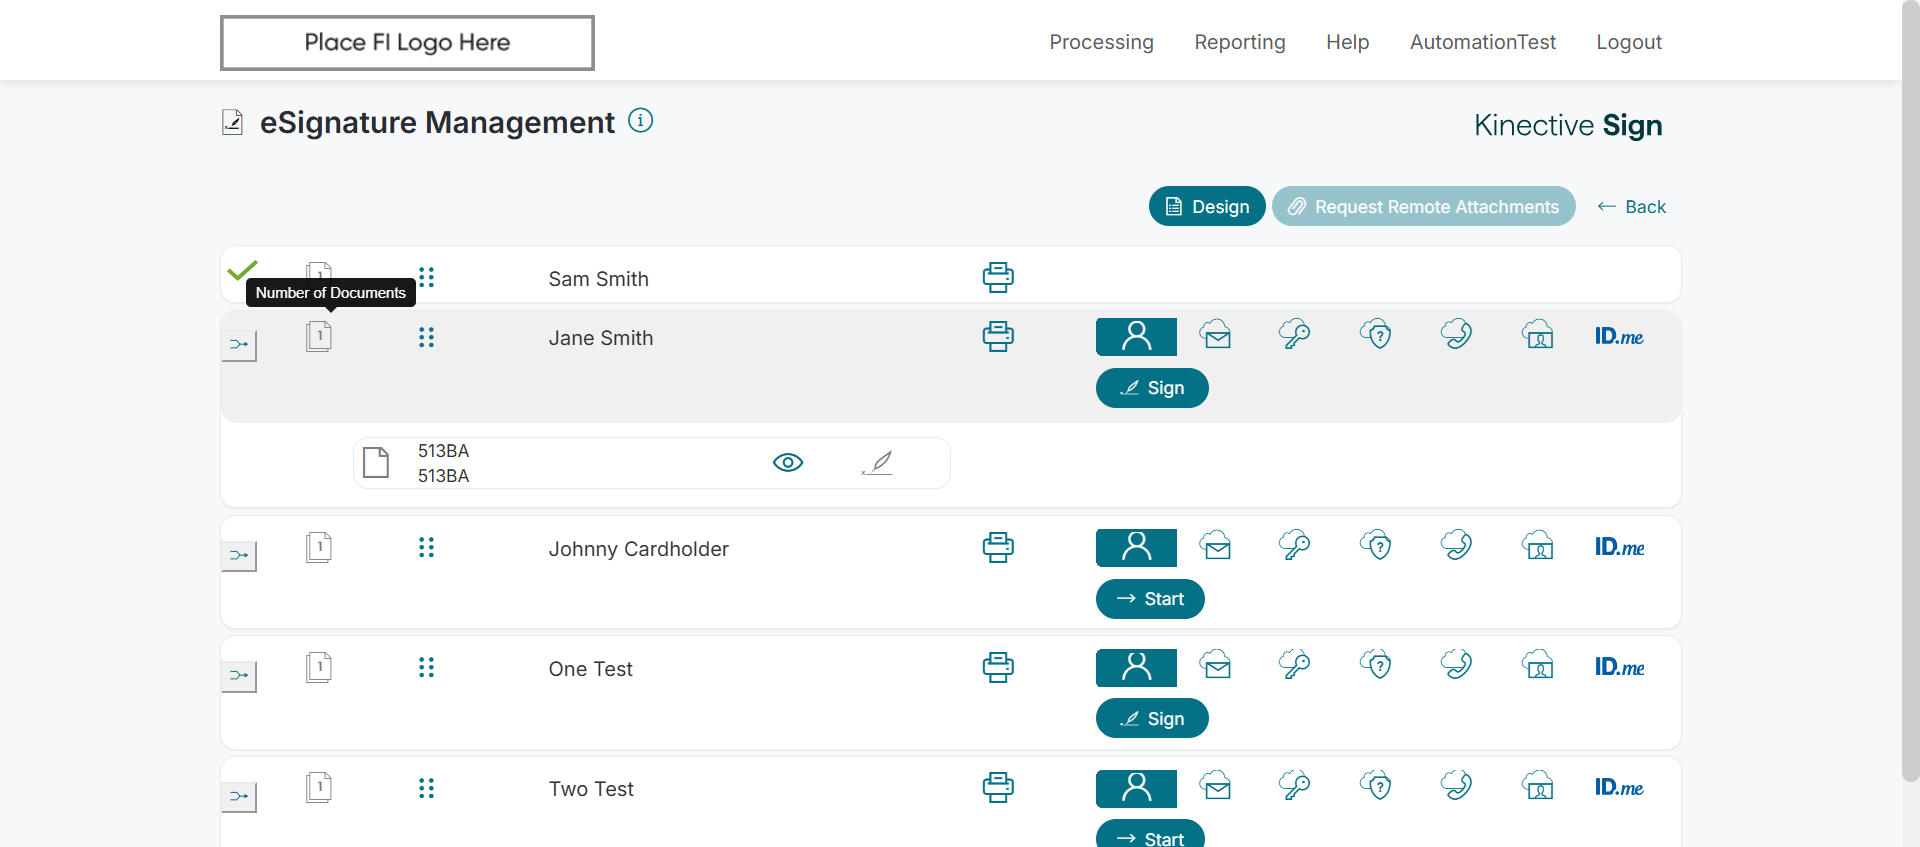
Task: Click the info icon beside eSignature Management
Action: tap(640, 121)
